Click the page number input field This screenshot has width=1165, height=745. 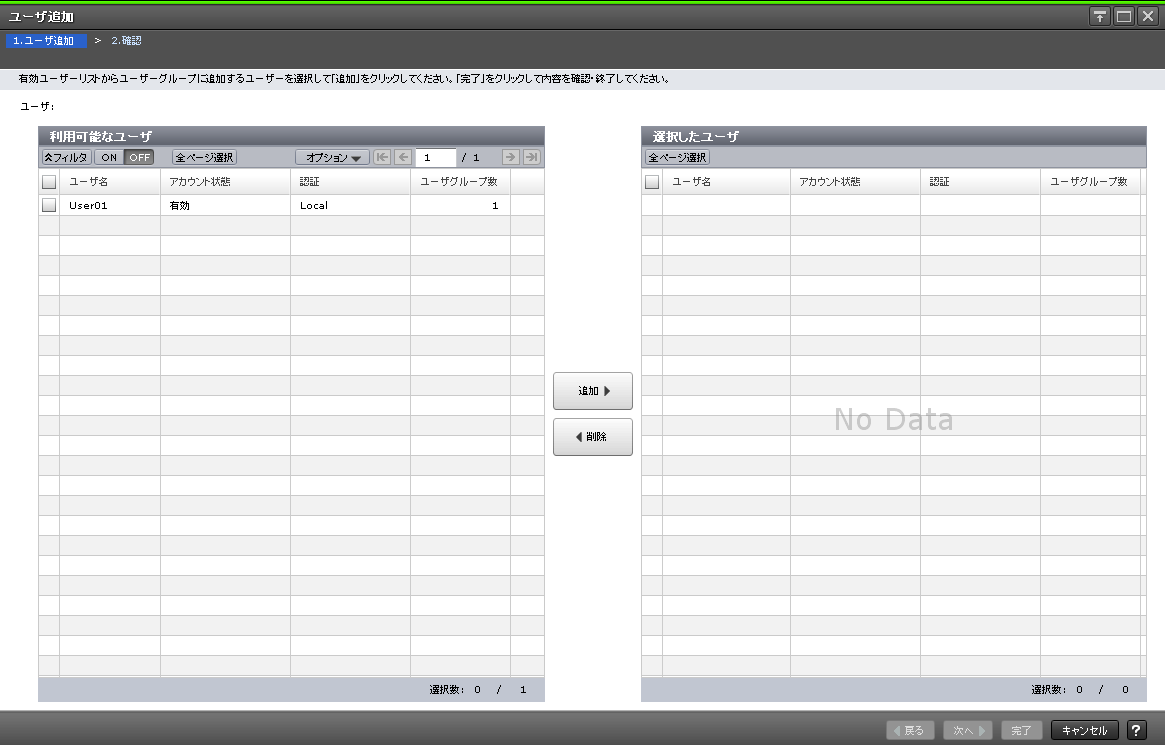pos(437,157)
